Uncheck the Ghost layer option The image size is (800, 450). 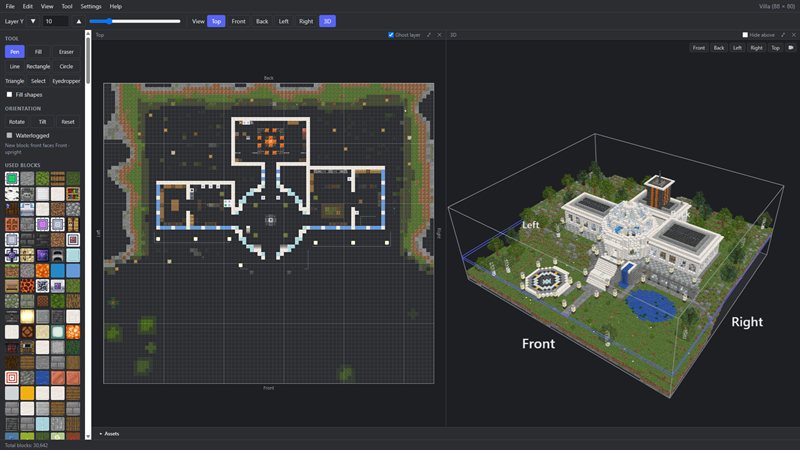tap(391, 35)
